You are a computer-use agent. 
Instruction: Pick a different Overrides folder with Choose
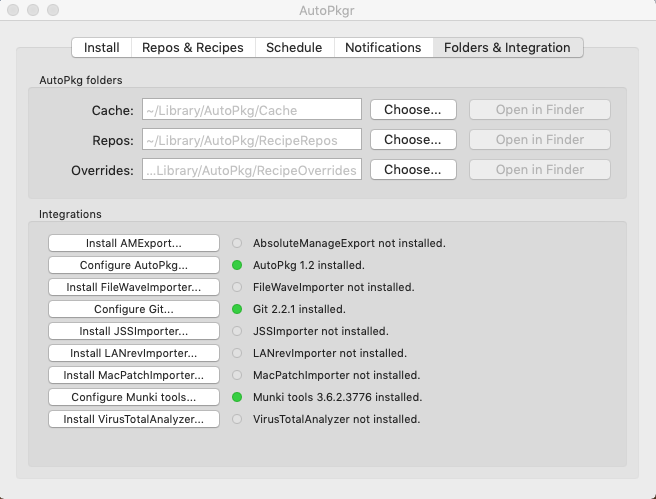[x=413, y=170]
